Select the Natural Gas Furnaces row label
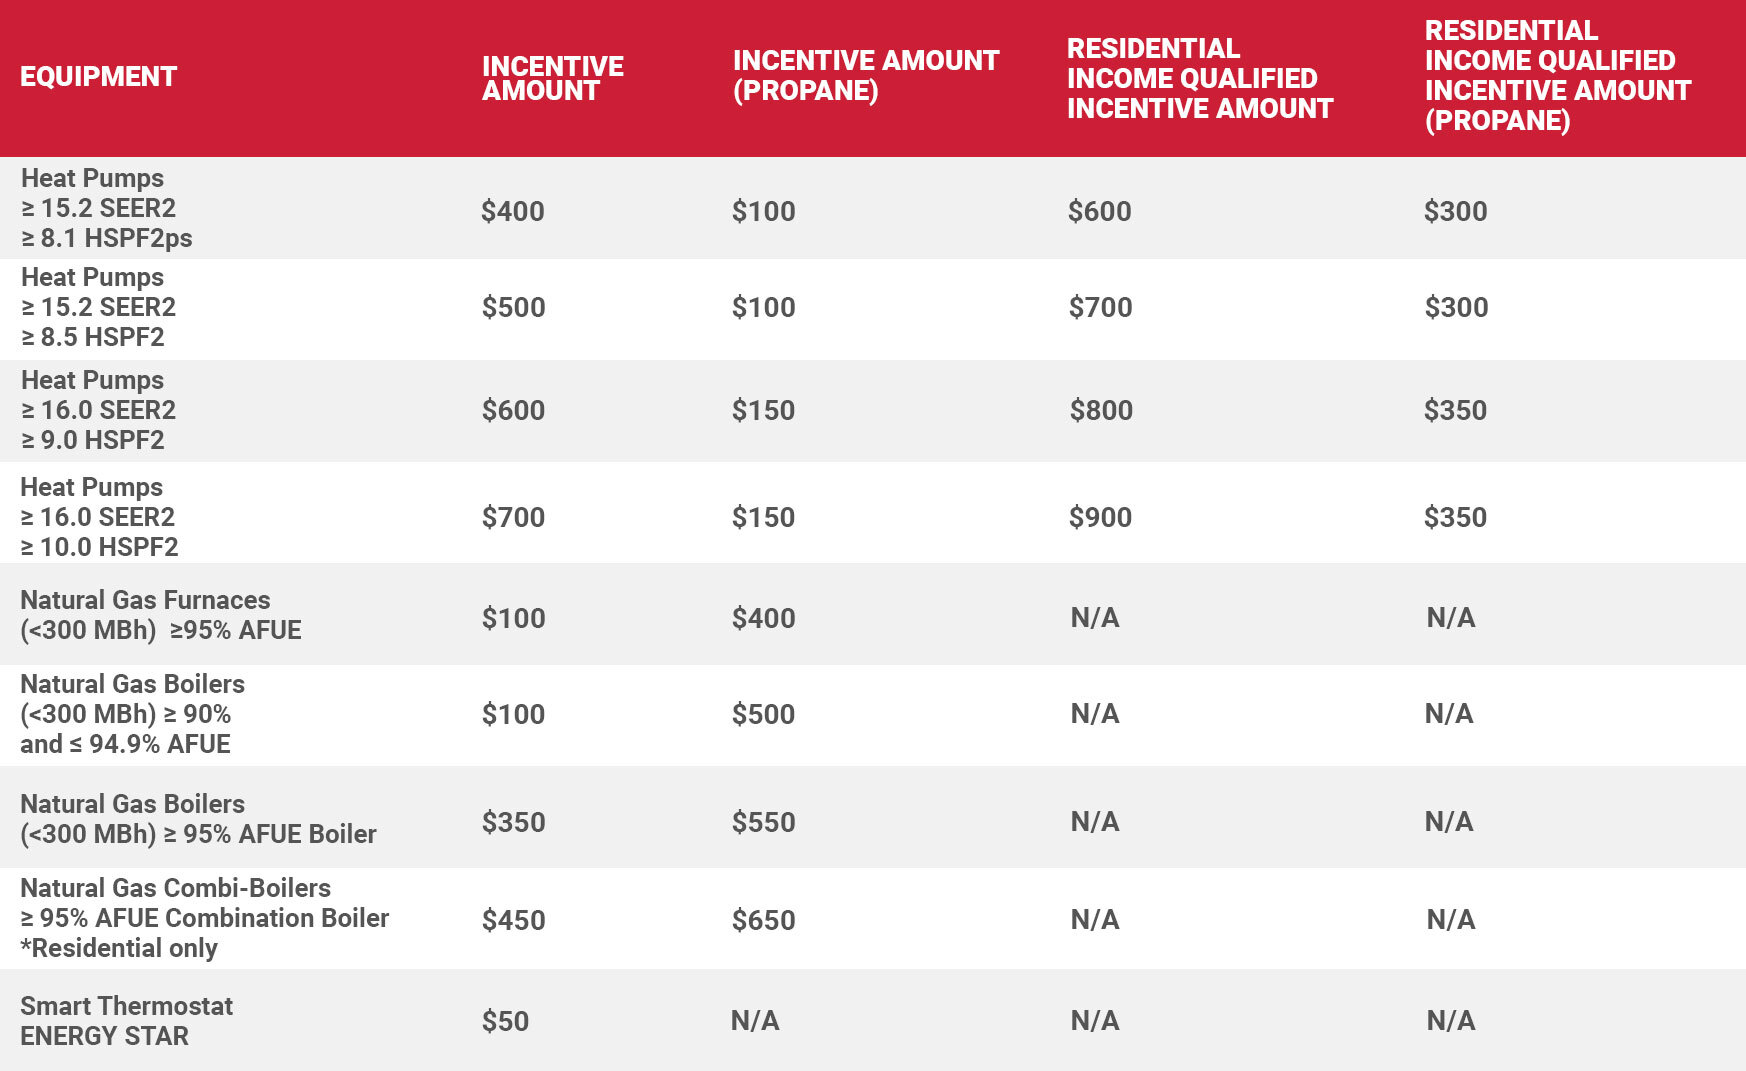This screenshot has width=1746, height=1071. (x=160, y=615)
